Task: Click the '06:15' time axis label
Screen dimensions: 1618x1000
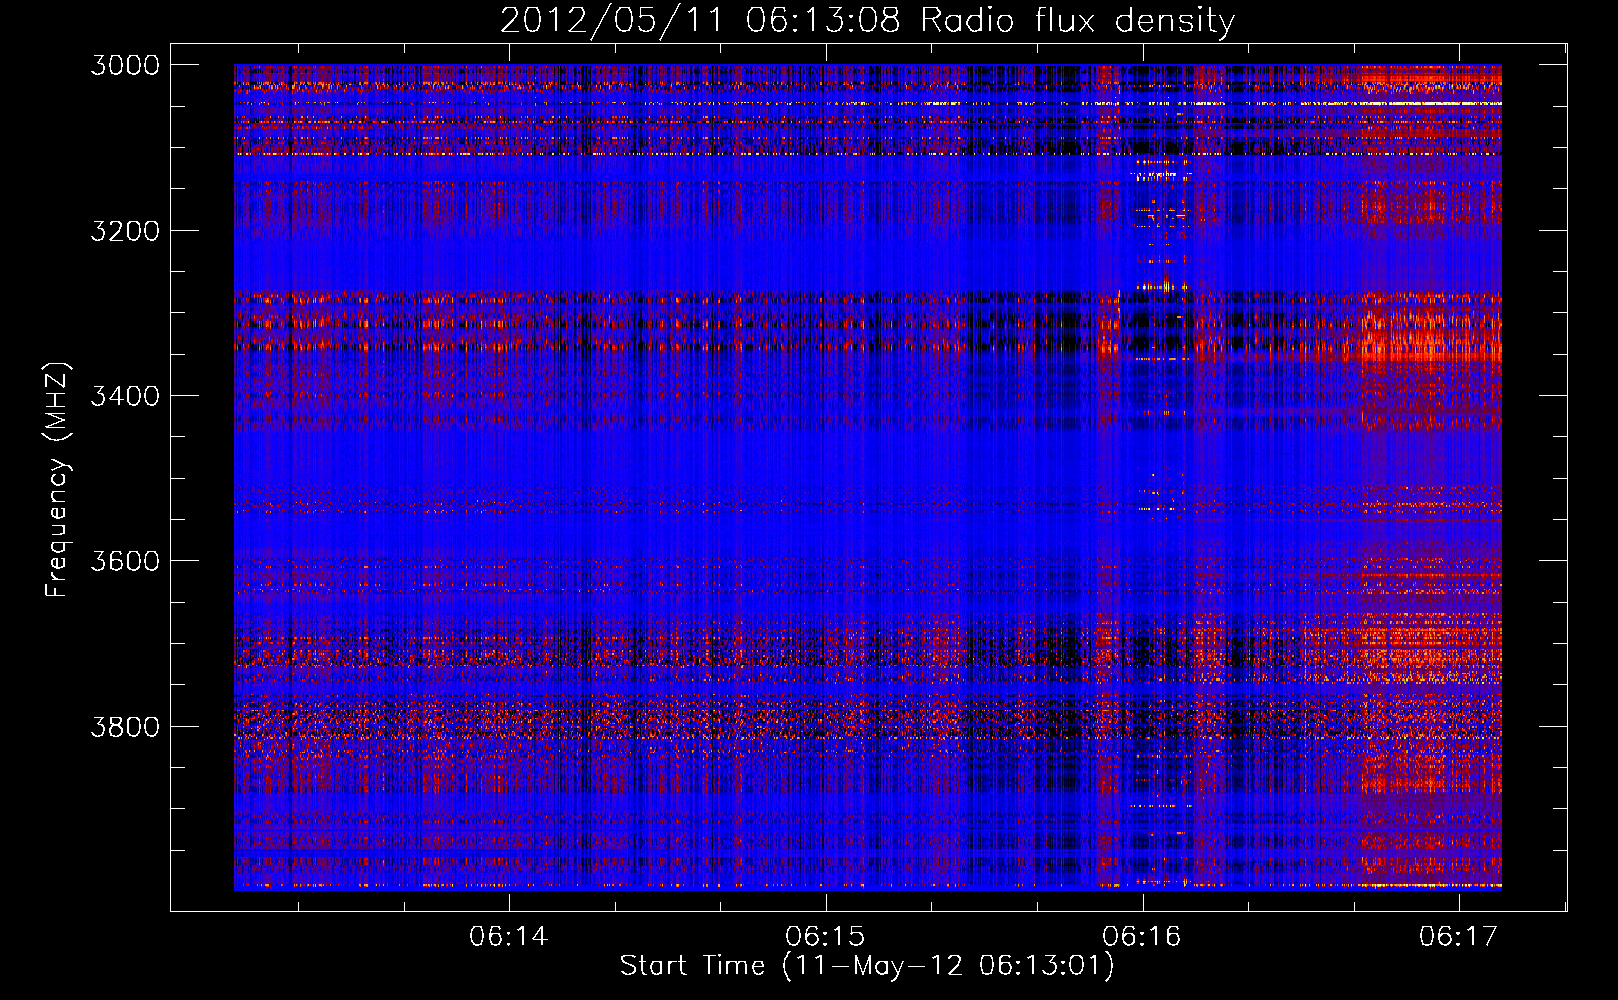Action: coord(826,937)
